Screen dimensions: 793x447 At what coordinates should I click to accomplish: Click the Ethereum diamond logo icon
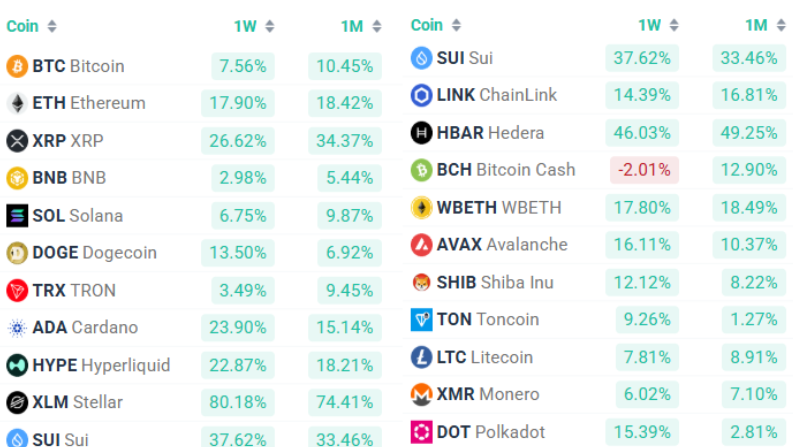tap(17, 103)
